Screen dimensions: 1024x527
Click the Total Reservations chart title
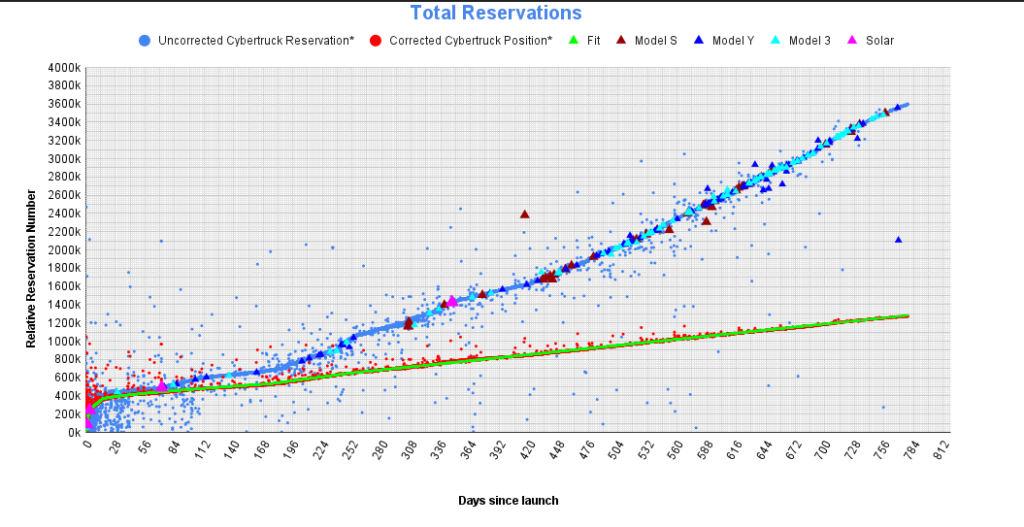tap(496, 12)
